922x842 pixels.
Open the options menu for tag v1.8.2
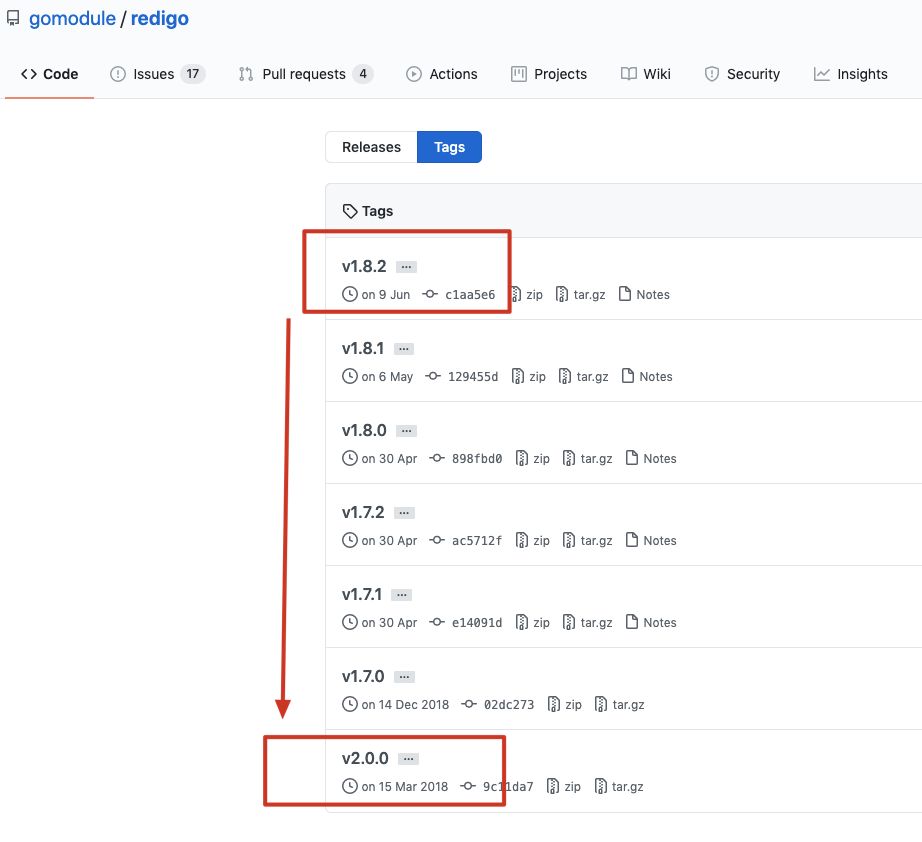pos(406,266)
